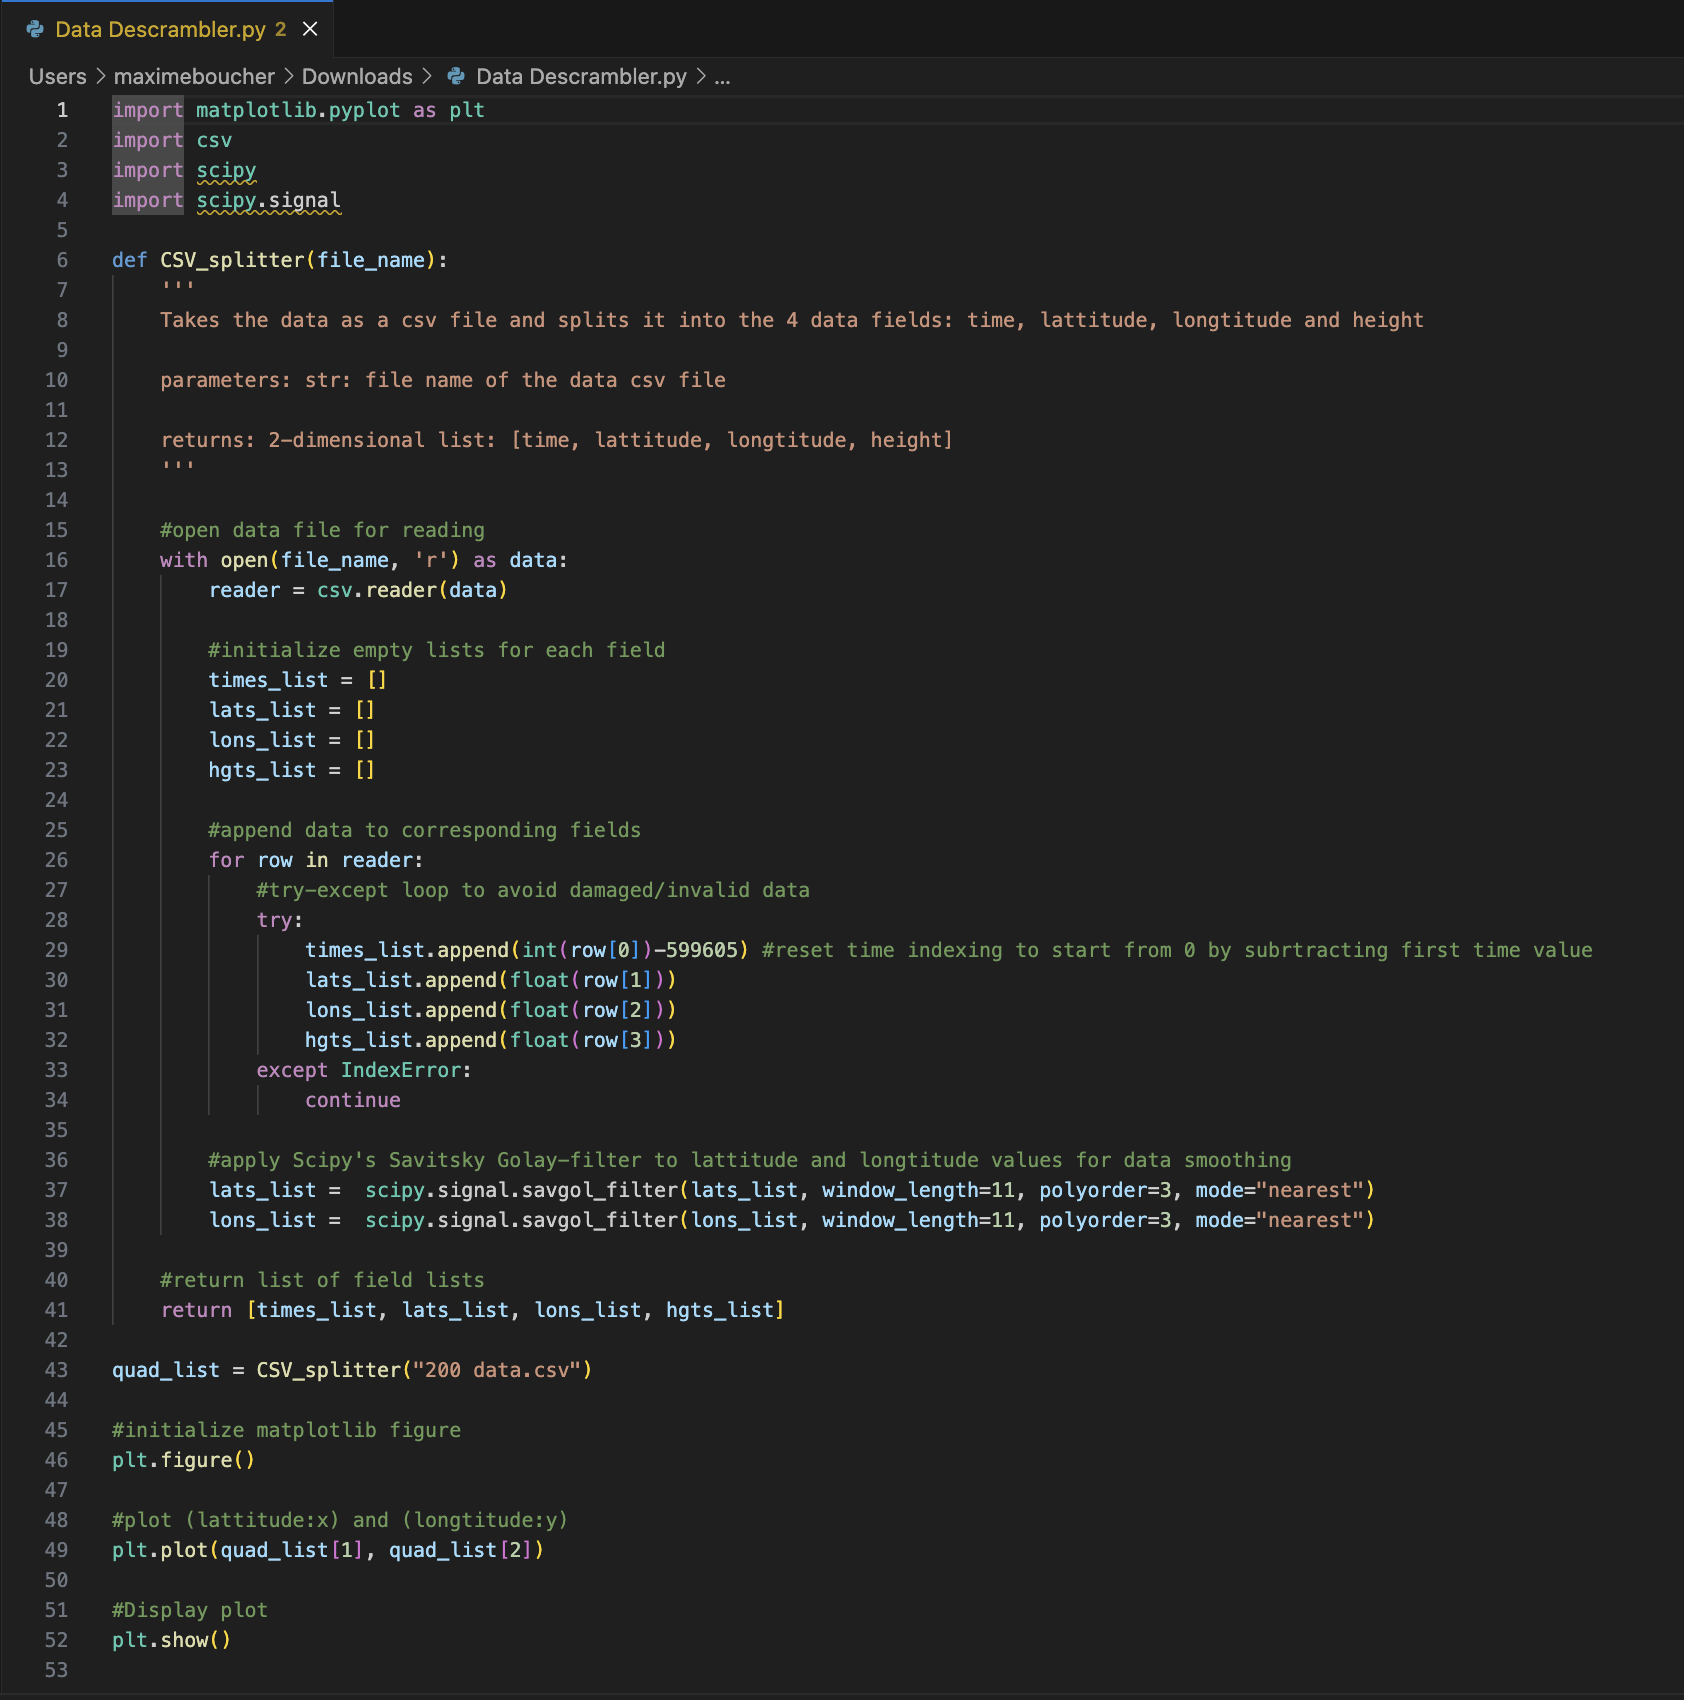Open the maximeboucher breadcrumb folder

[194, 77]
